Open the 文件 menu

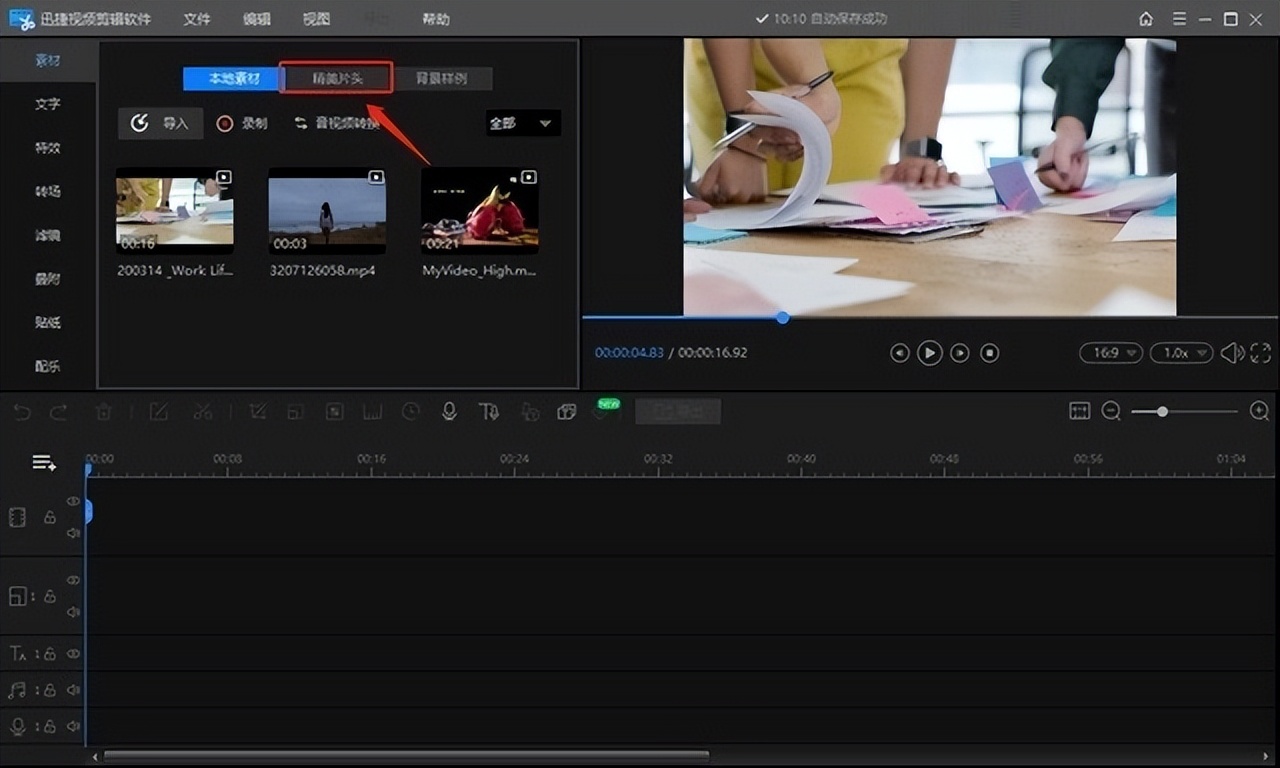click(x=197, y=19)
